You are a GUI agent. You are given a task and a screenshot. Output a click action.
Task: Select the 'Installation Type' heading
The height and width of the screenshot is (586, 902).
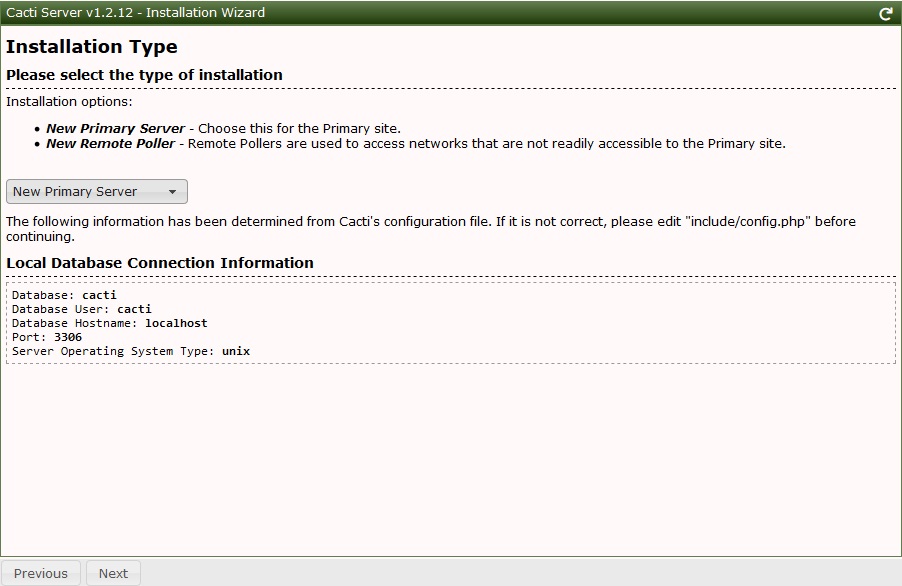(x=91, y=47)
